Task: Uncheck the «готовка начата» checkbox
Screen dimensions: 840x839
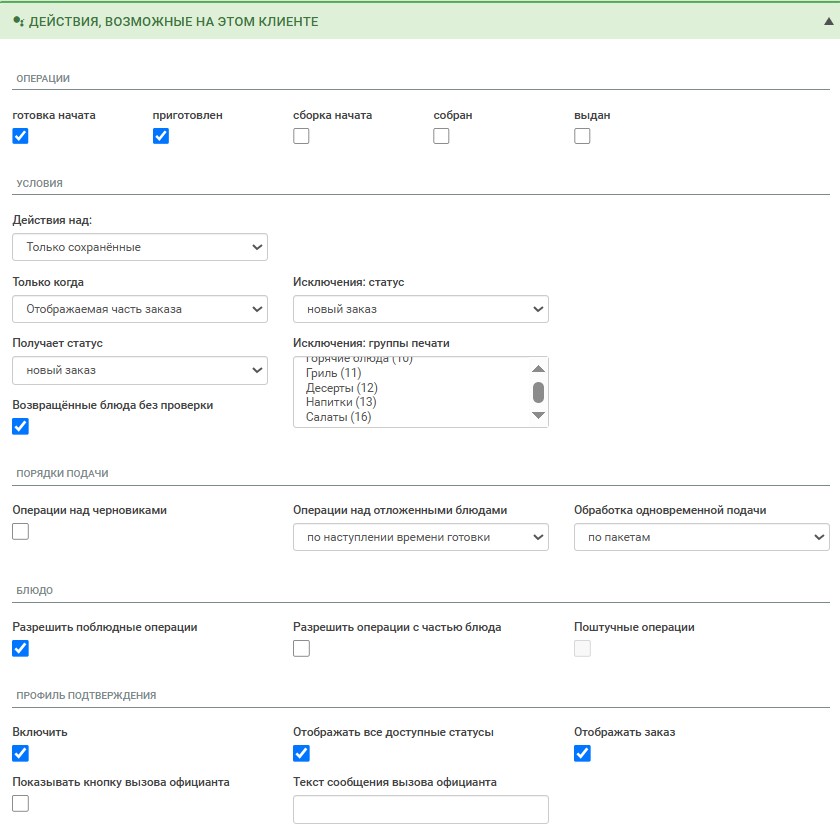Action: (20, 137)
